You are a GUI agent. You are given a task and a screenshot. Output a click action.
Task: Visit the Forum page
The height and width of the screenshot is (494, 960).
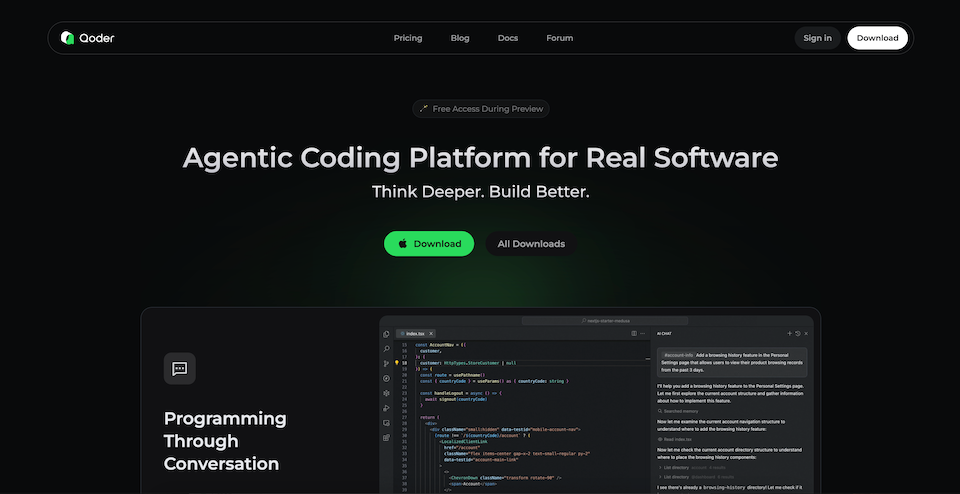[560, 38]
